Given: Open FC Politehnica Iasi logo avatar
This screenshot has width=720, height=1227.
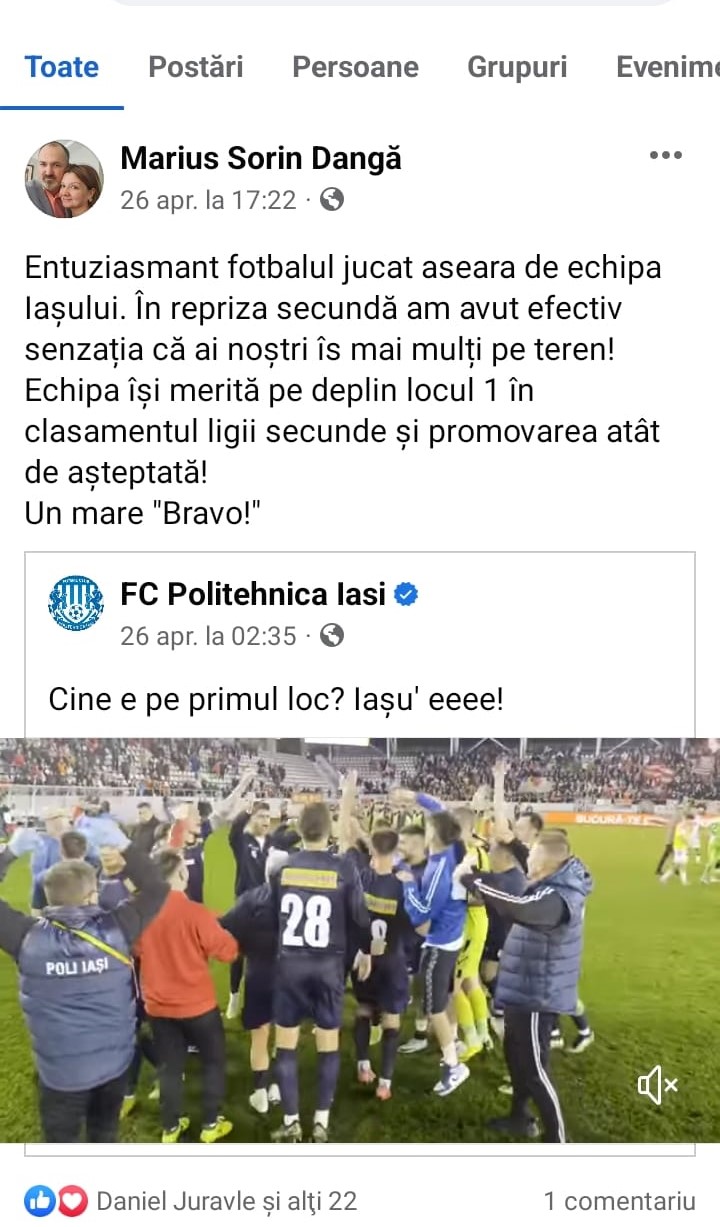Looking at the screenshot, I should (76, 603).
